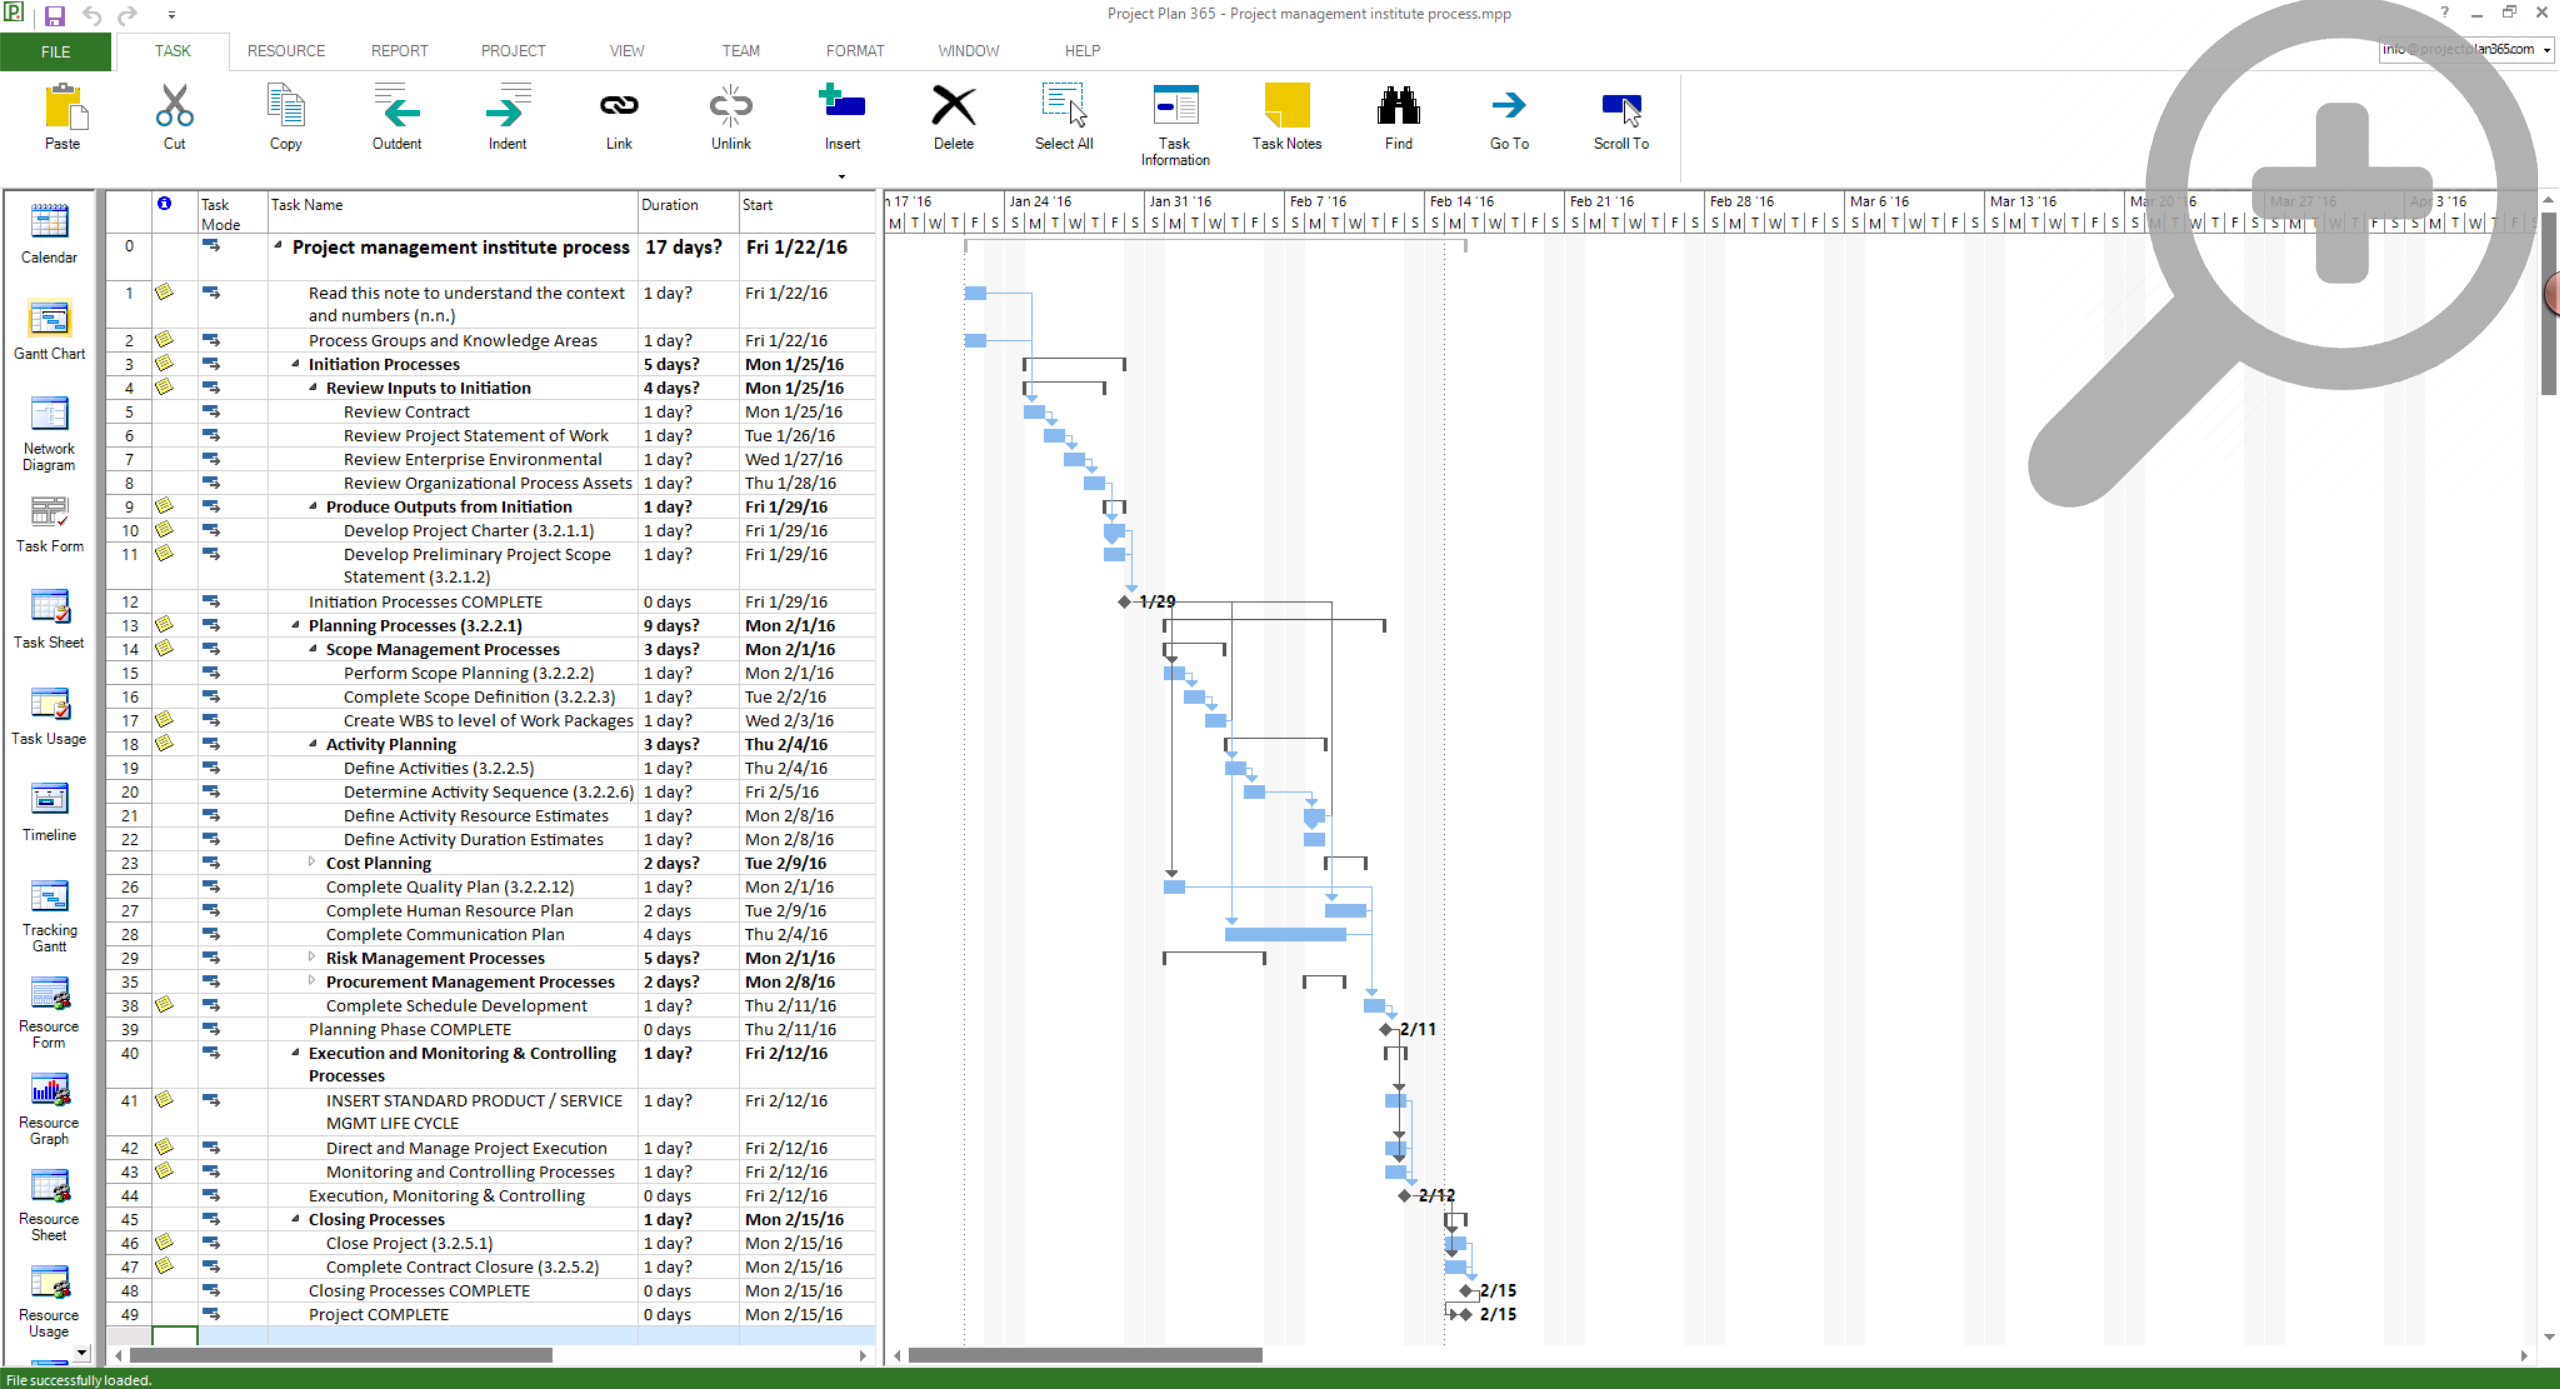Collapse the Initiation Processes summary task
This screenshot has height=1389, width=2560.
(x=295, y=364)
